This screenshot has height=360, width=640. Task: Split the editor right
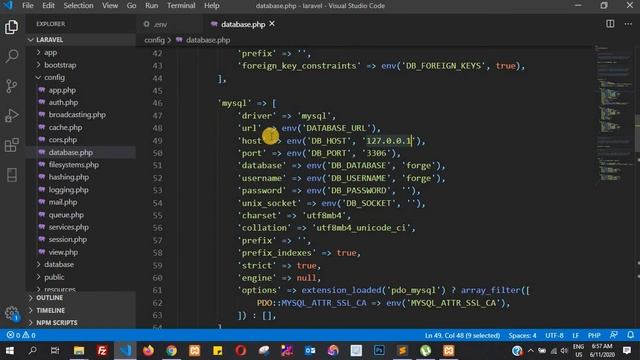point(610,24)
